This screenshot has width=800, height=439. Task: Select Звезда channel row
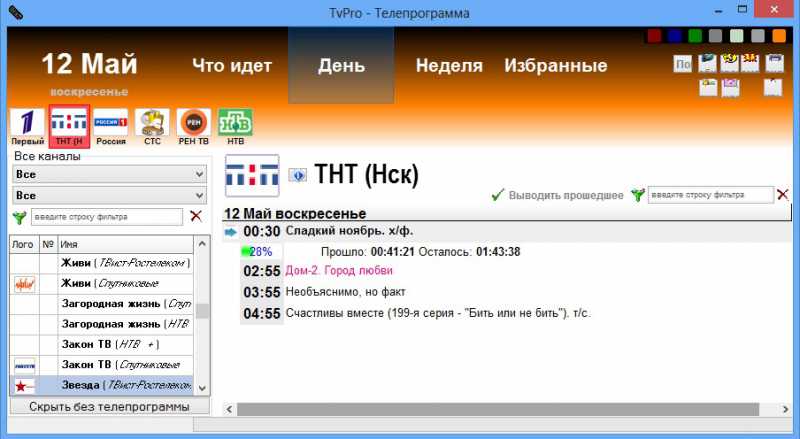[102, 385]
